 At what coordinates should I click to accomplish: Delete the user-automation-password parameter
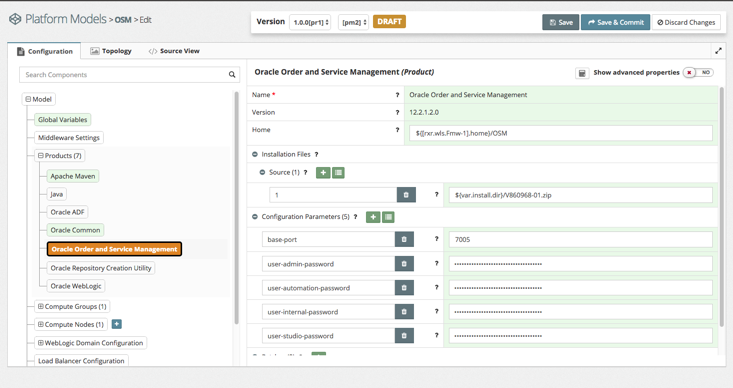click(x=404, y=287)
